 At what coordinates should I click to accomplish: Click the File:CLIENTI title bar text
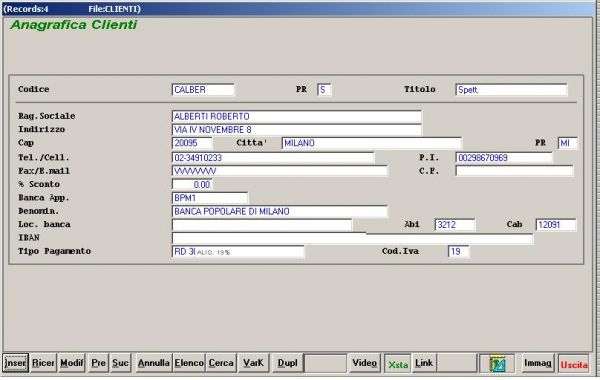click(114, 9)
